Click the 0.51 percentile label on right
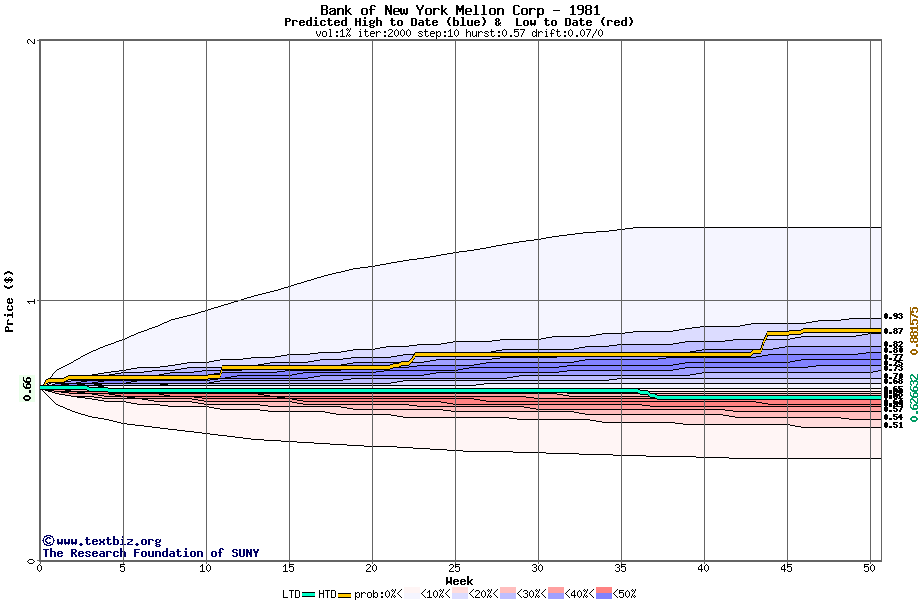 pos(893,425)
